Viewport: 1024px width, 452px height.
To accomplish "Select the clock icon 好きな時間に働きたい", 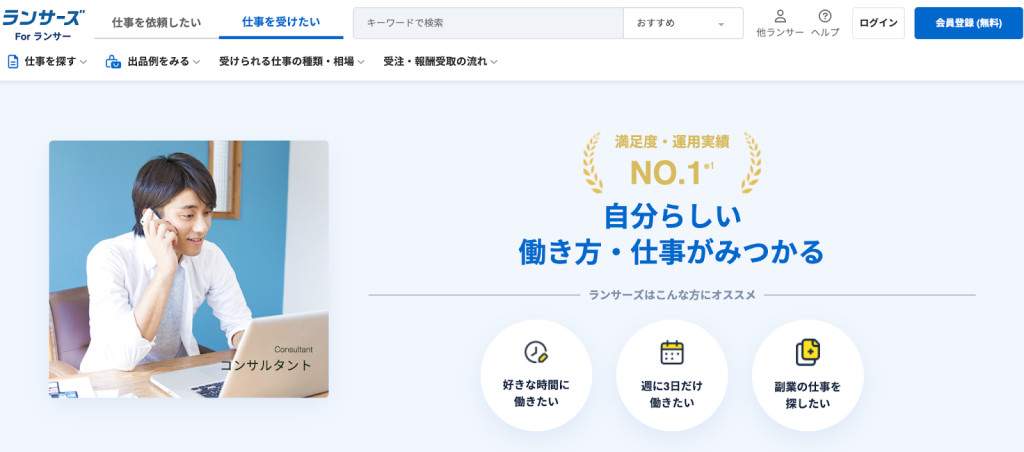I will (x=536, y=352).
